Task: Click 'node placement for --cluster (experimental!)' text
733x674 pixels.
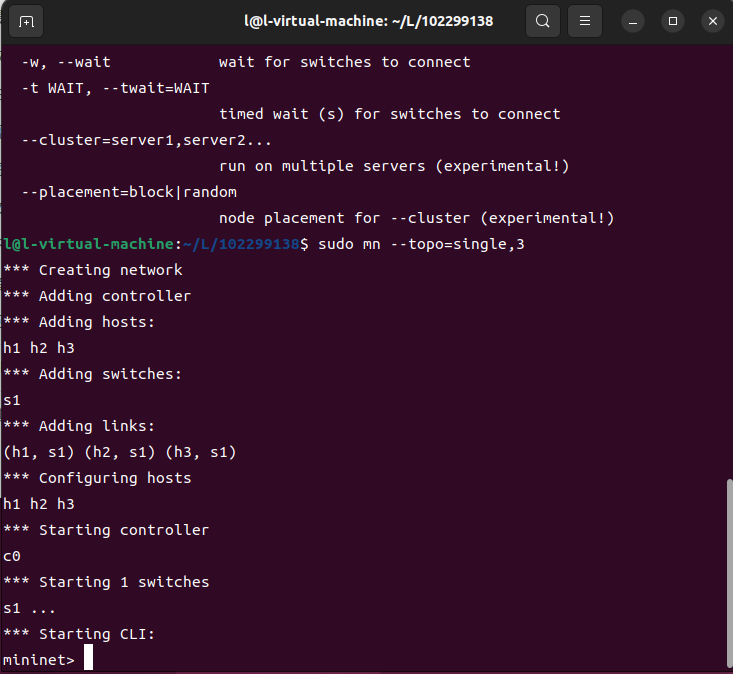Action: (417, 218)
